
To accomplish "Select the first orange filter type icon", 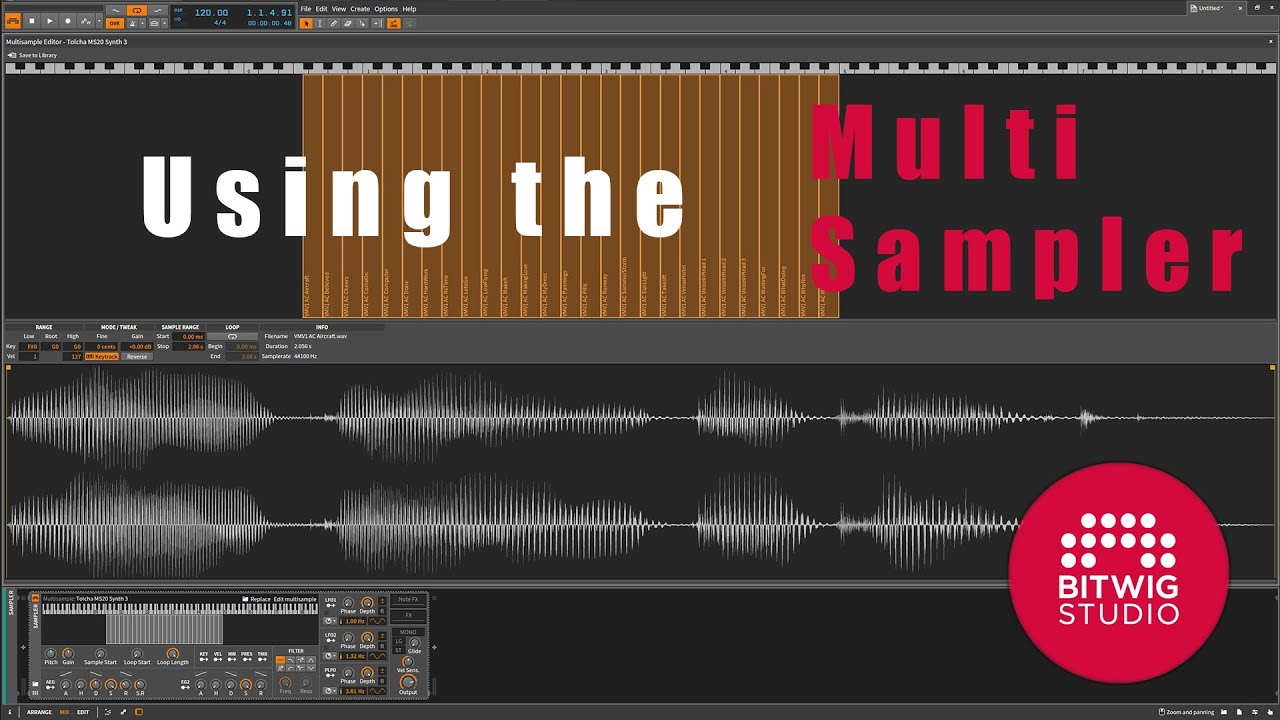I will 280,660.
